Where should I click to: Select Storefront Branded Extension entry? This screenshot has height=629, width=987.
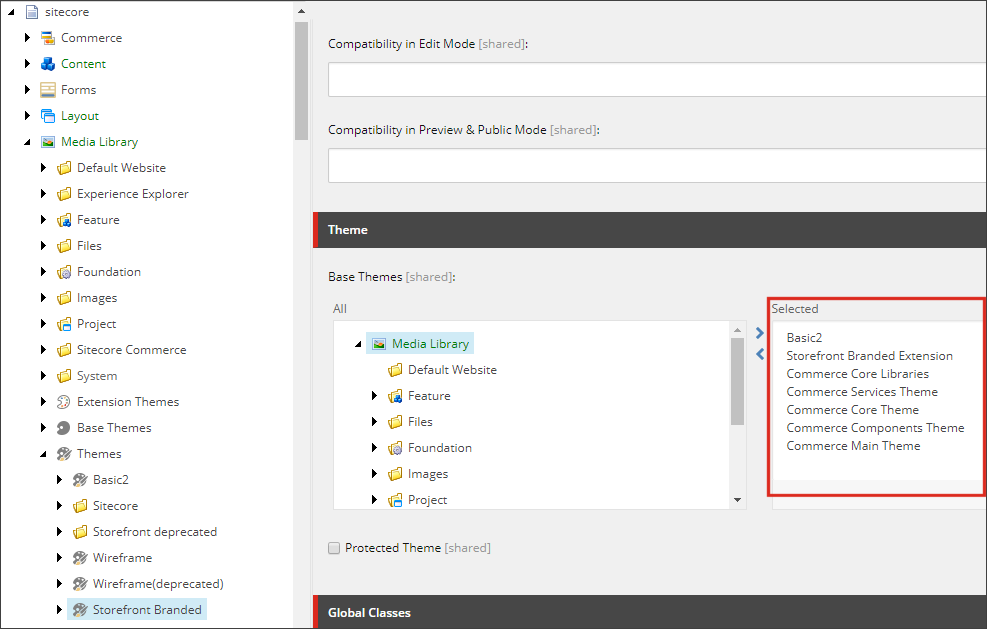[x=869, y=356]
